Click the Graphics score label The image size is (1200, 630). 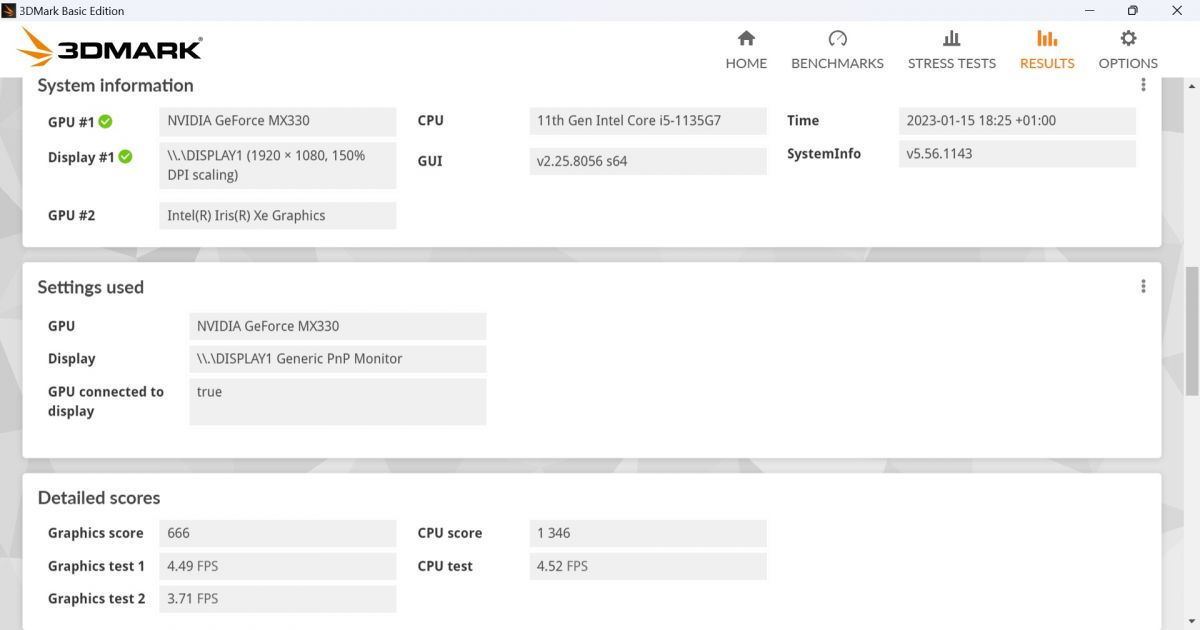(x=96, y=533)
